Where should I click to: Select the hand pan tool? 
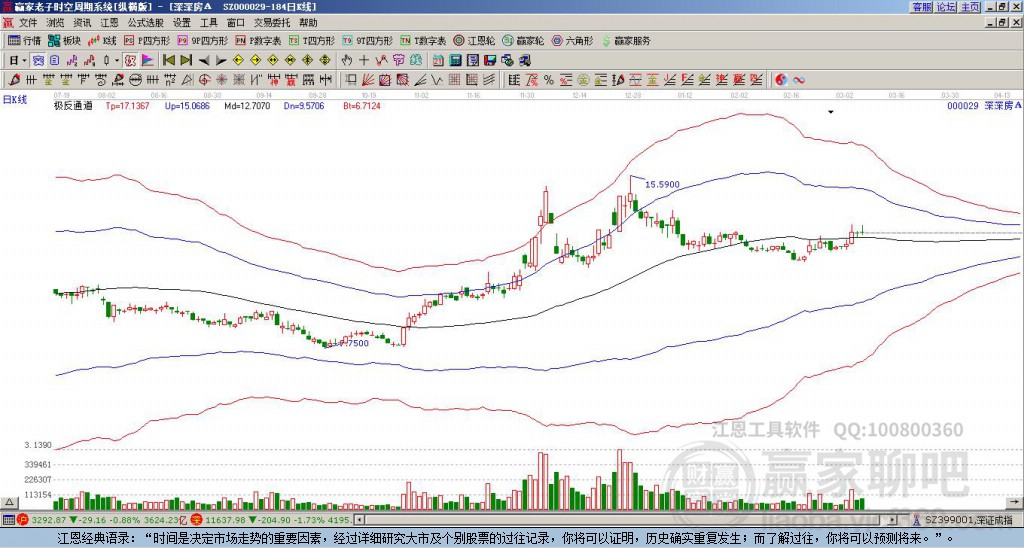pos(347,61)
